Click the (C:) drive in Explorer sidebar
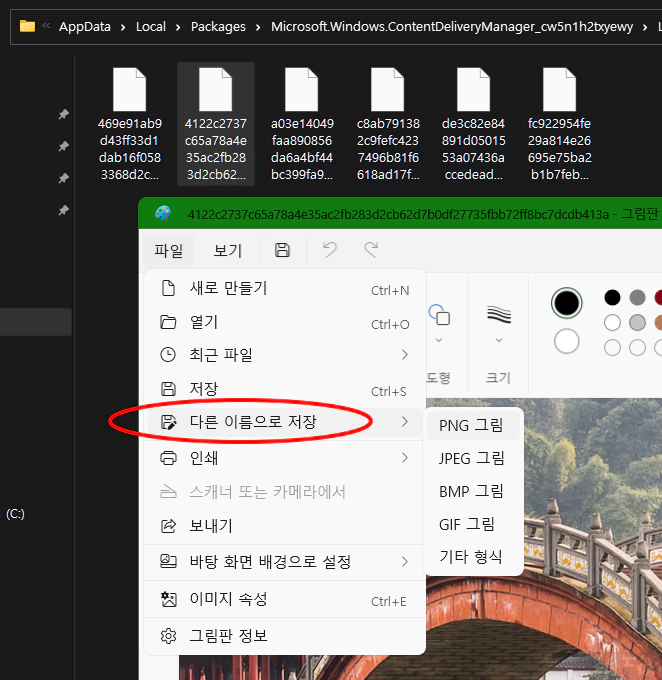 coord(15,514)
